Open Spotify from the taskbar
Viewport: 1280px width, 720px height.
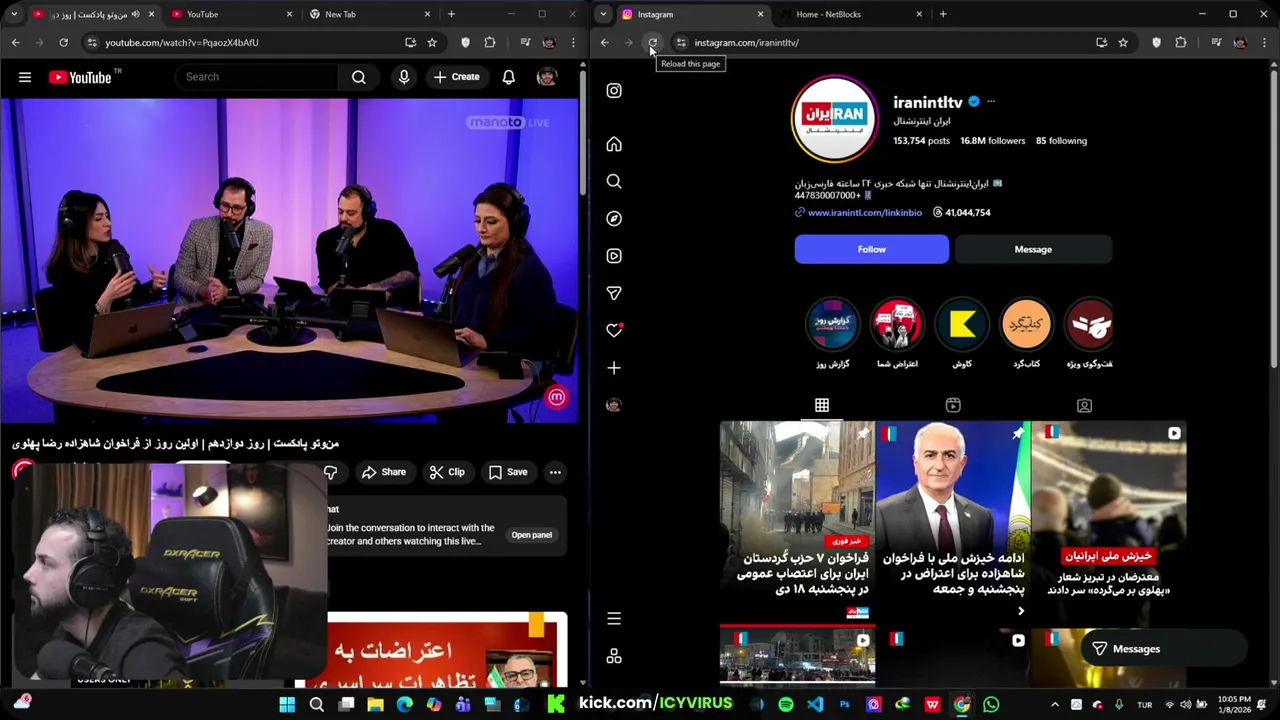pyautogui.click(x=786, y=705)
